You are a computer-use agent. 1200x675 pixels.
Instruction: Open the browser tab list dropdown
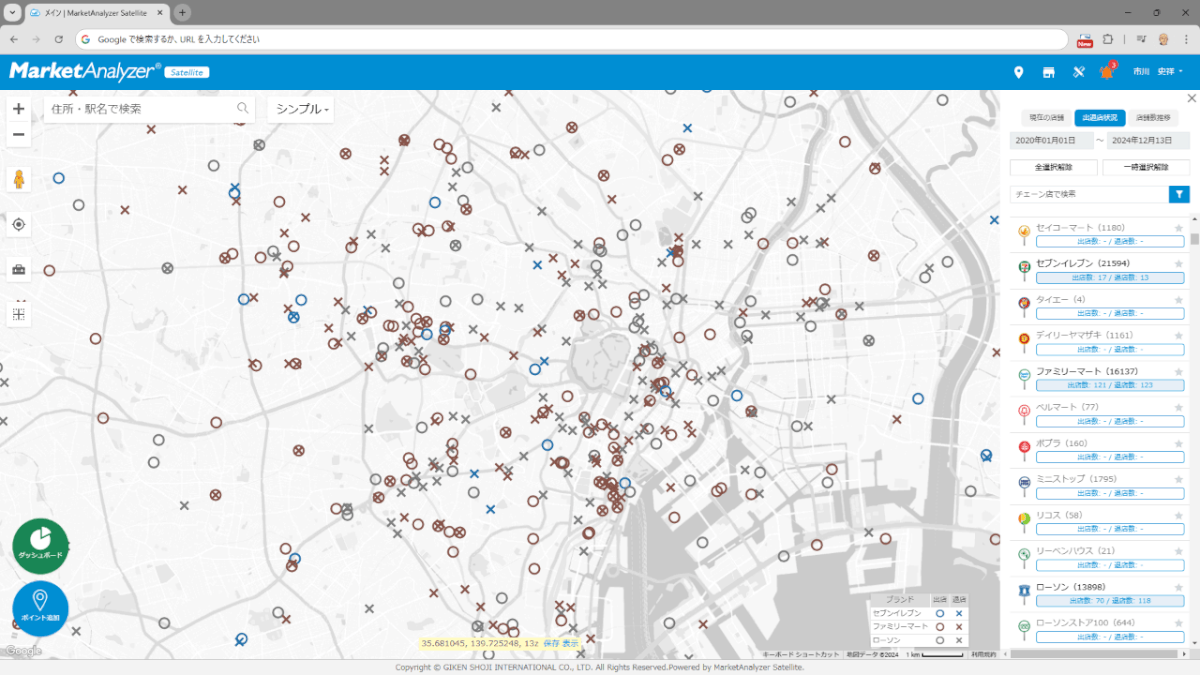pos(10,12)
